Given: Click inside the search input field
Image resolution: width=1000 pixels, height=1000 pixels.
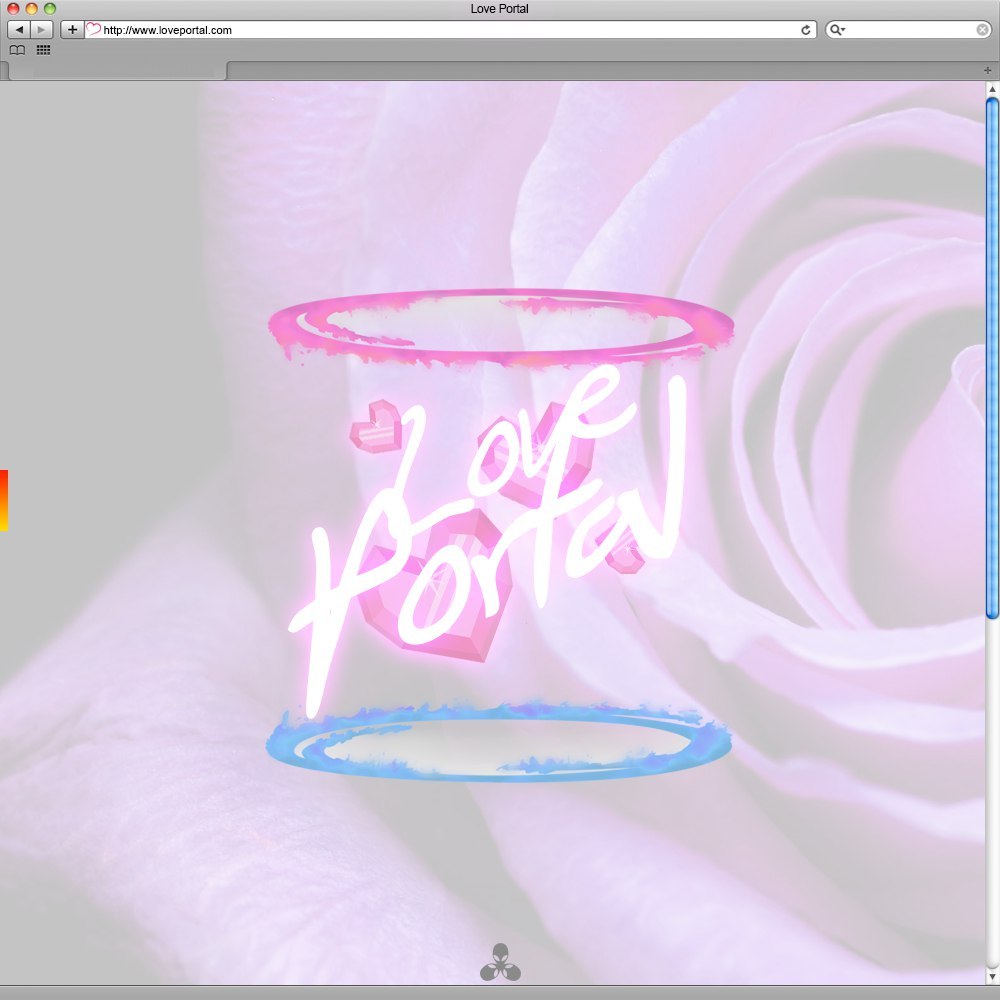Looking at the screenshot, I should (x=910, y=30).
